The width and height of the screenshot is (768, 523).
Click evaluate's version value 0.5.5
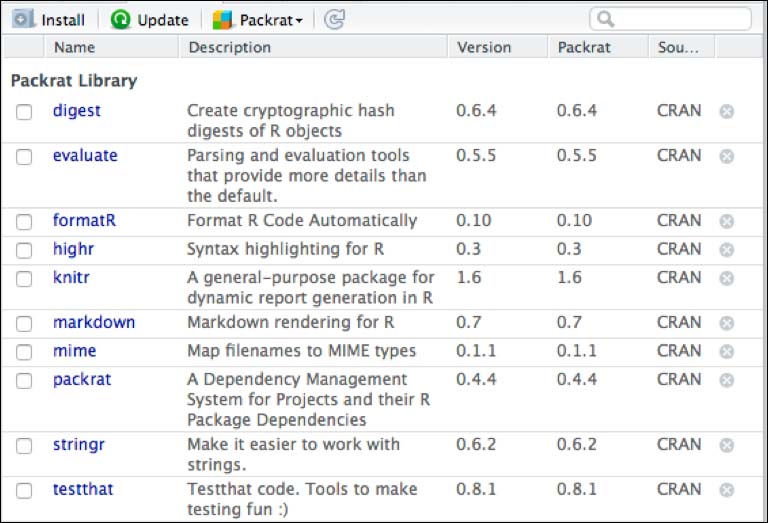[x=476, y=156]
